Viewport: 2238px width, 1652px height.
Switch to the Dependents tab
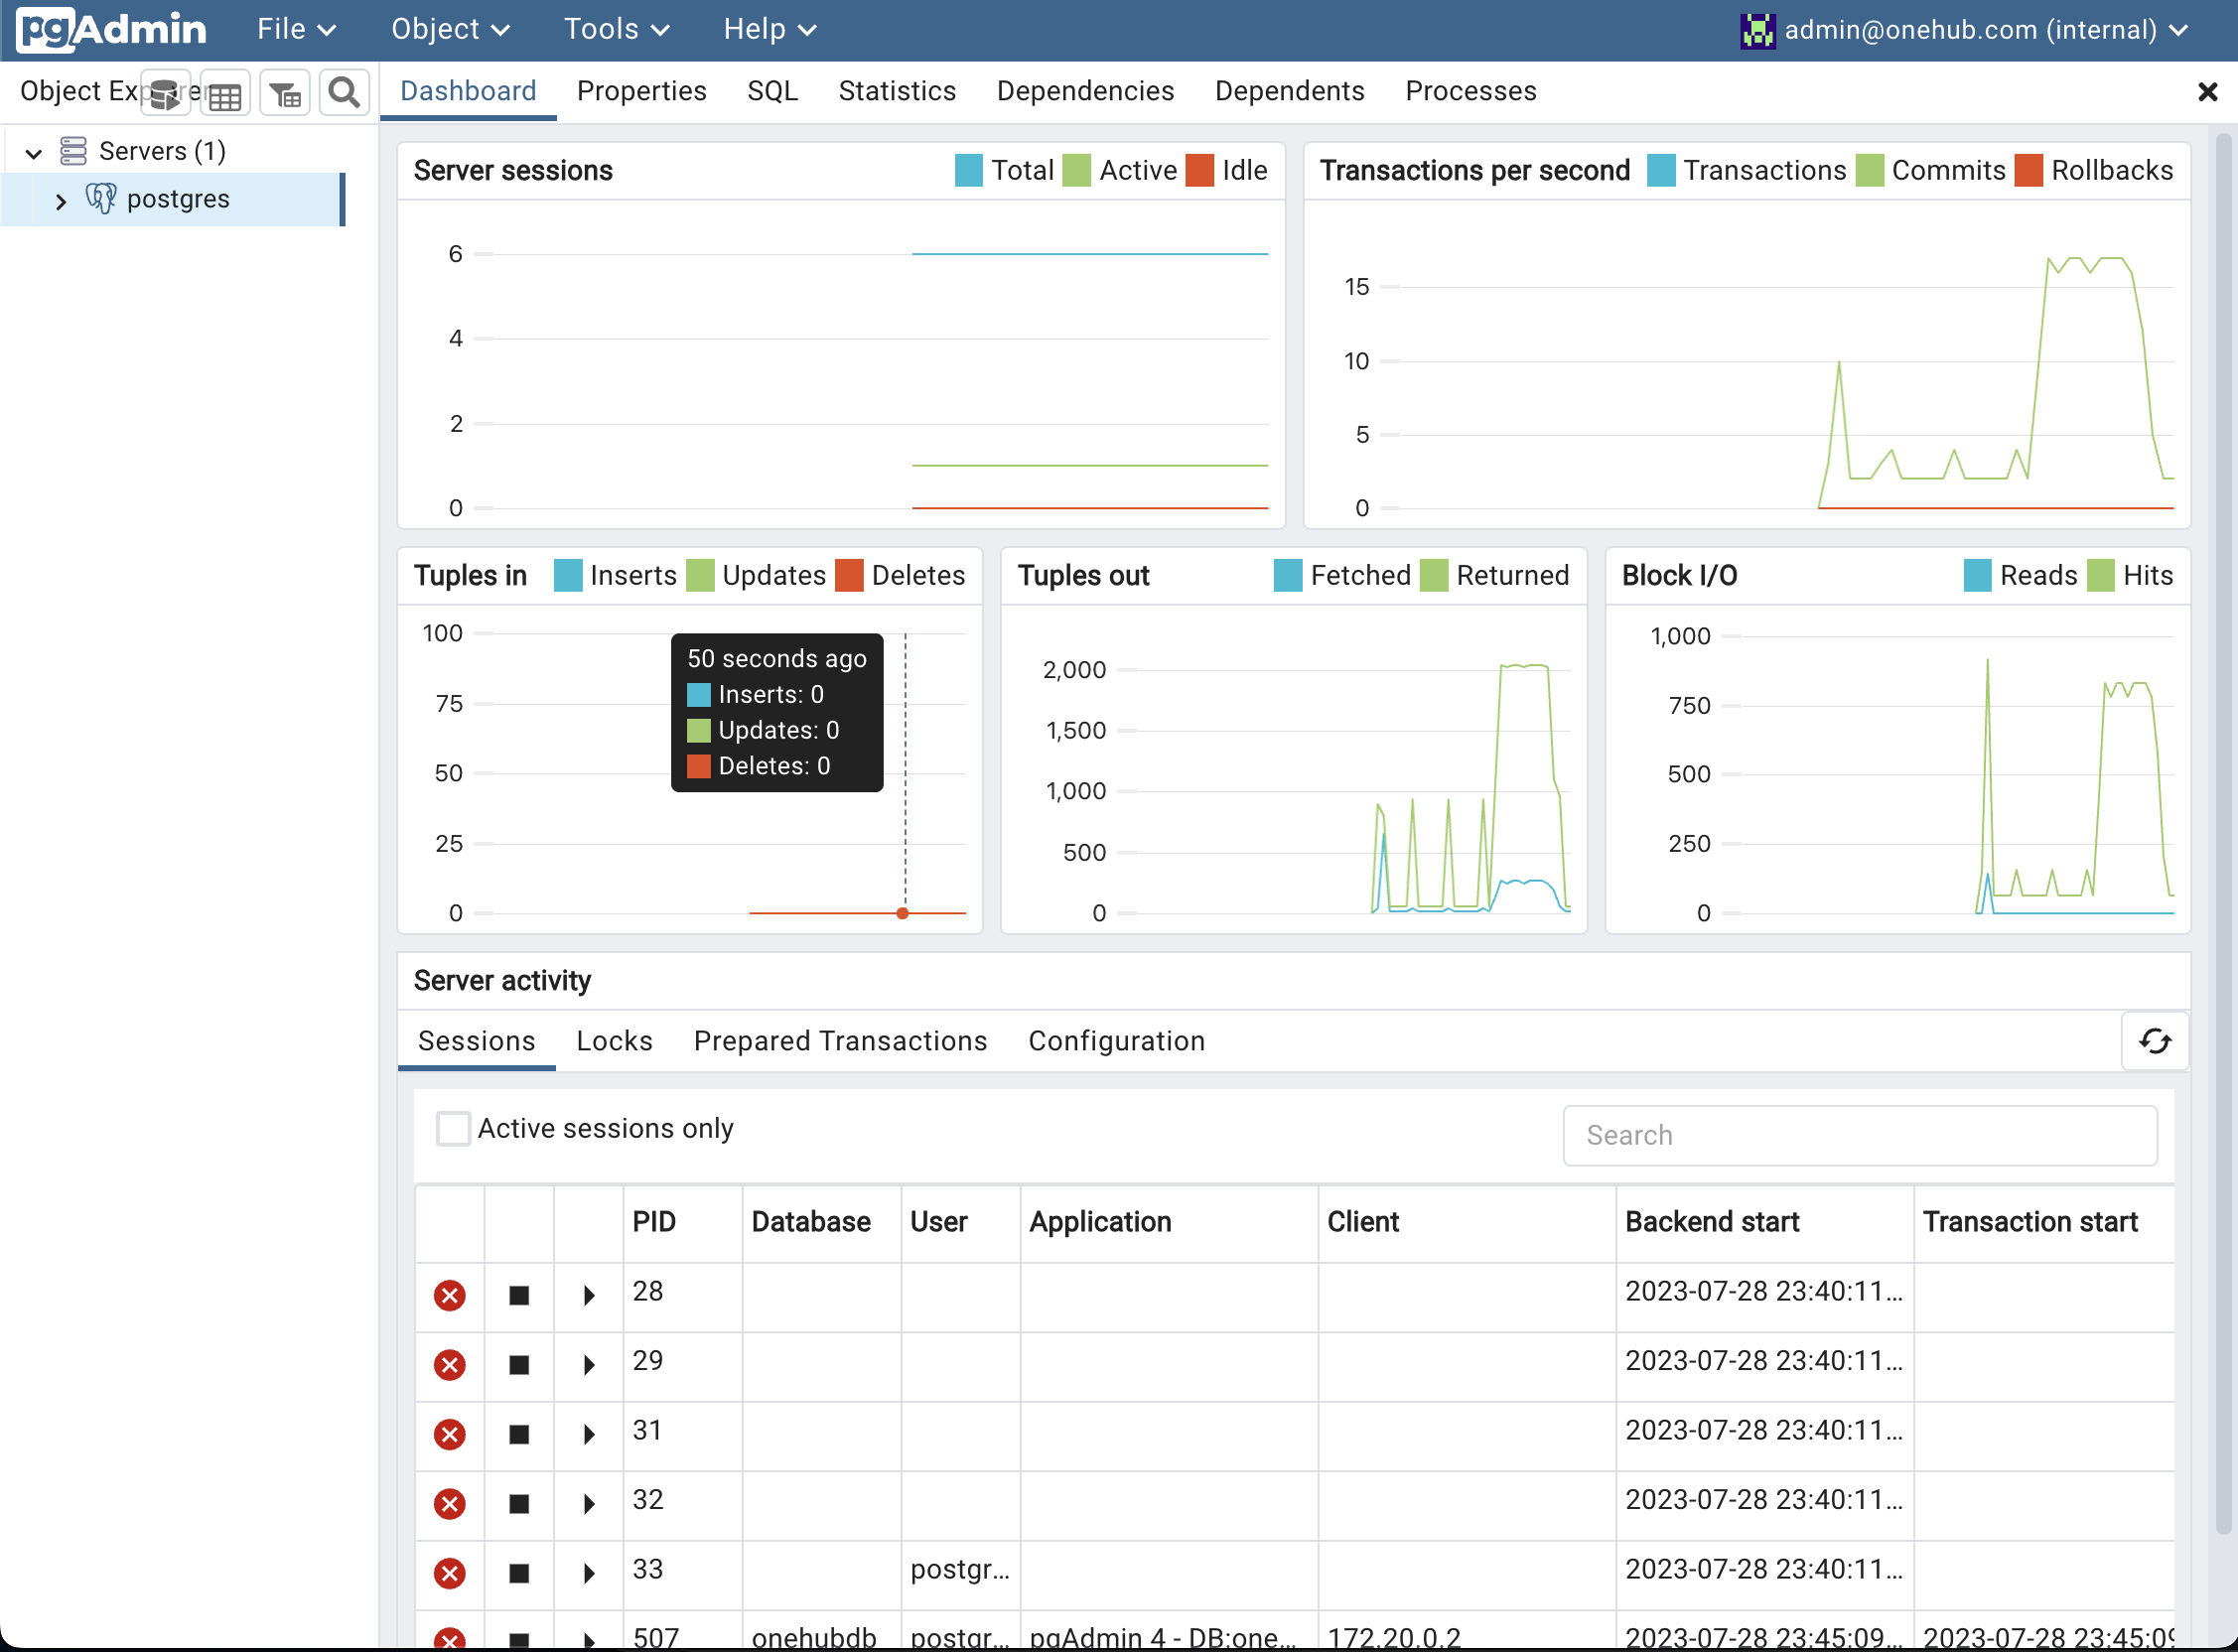point(1289,91)
